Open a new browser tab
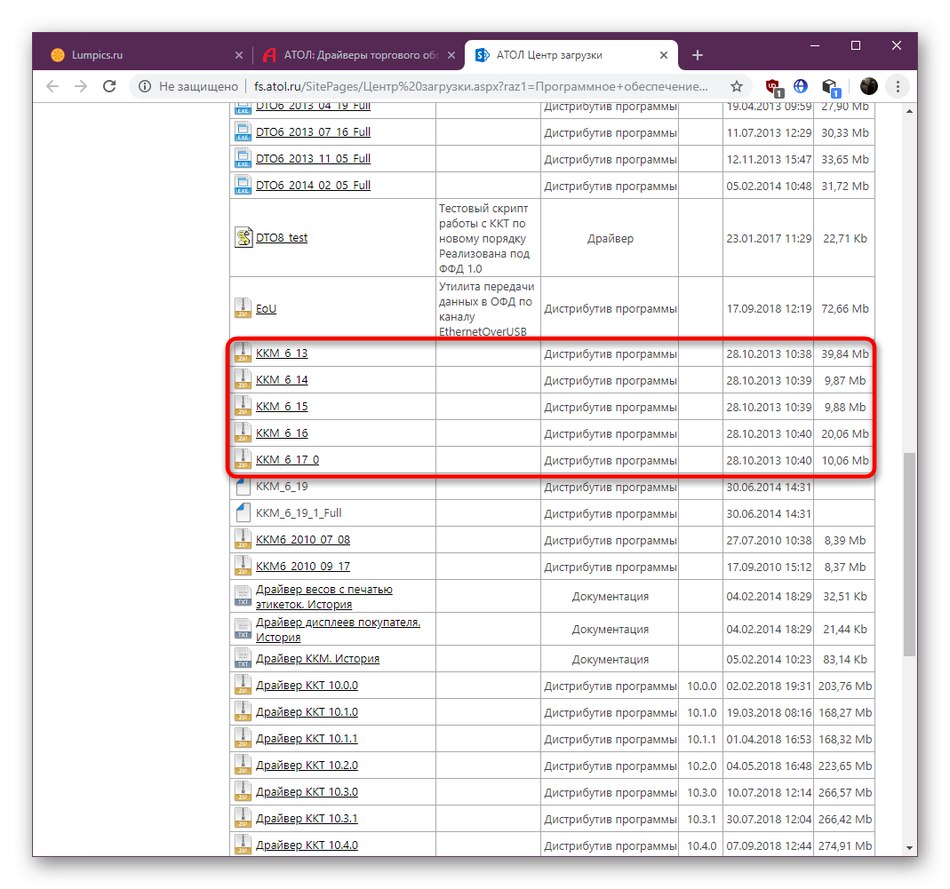 click(x=697, y=55)
